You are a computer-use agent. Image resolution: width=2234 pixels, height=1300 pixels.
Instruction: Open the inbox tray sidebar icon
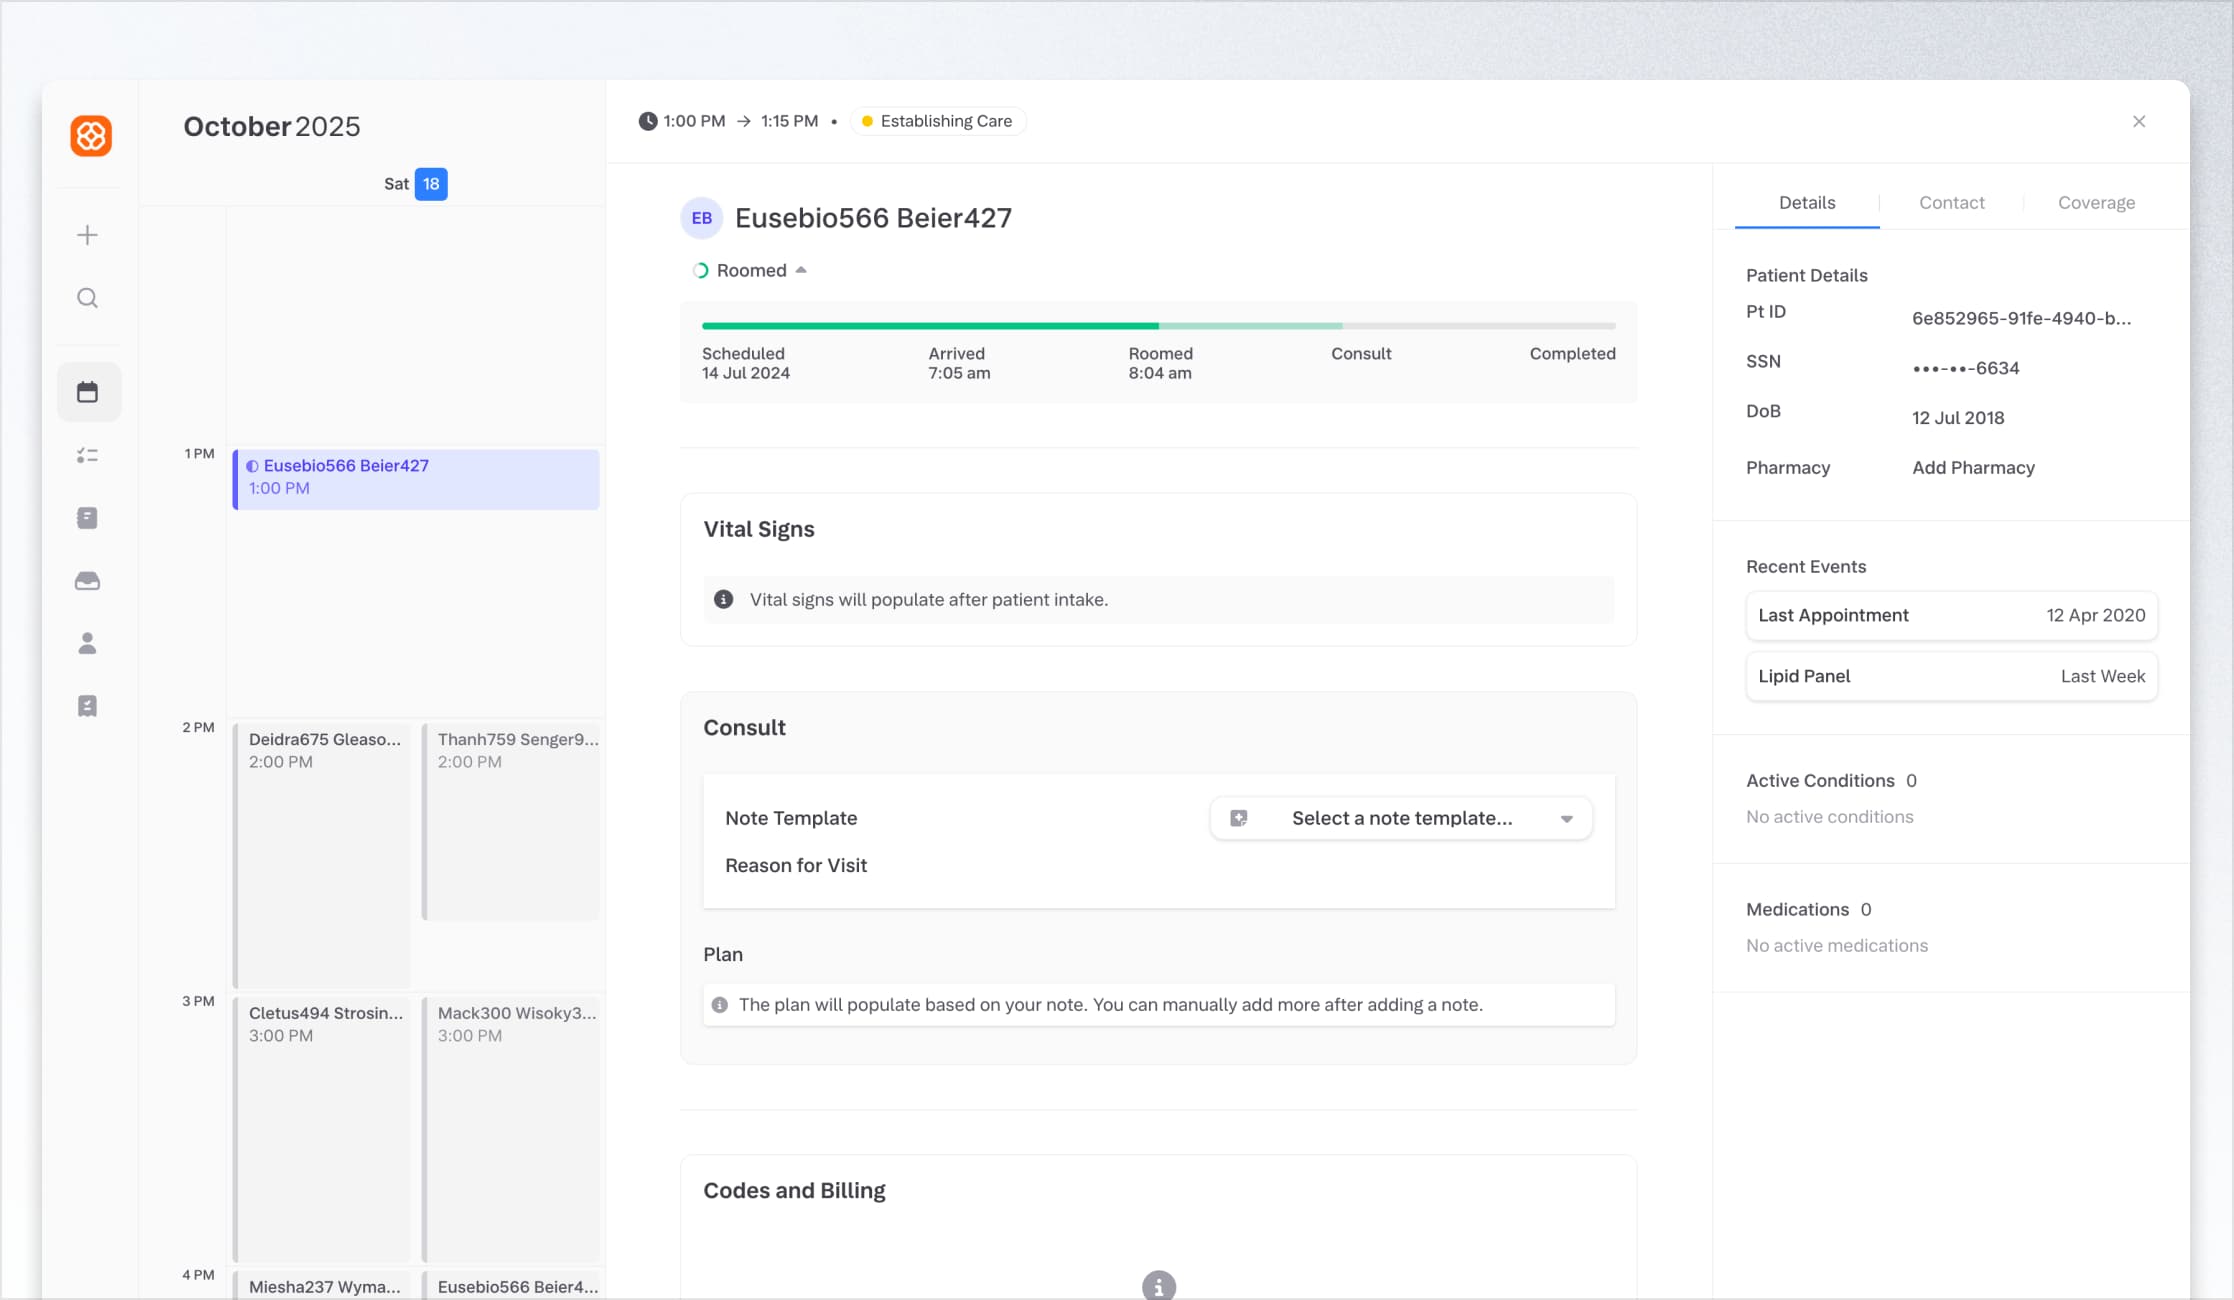pos(88,581)
